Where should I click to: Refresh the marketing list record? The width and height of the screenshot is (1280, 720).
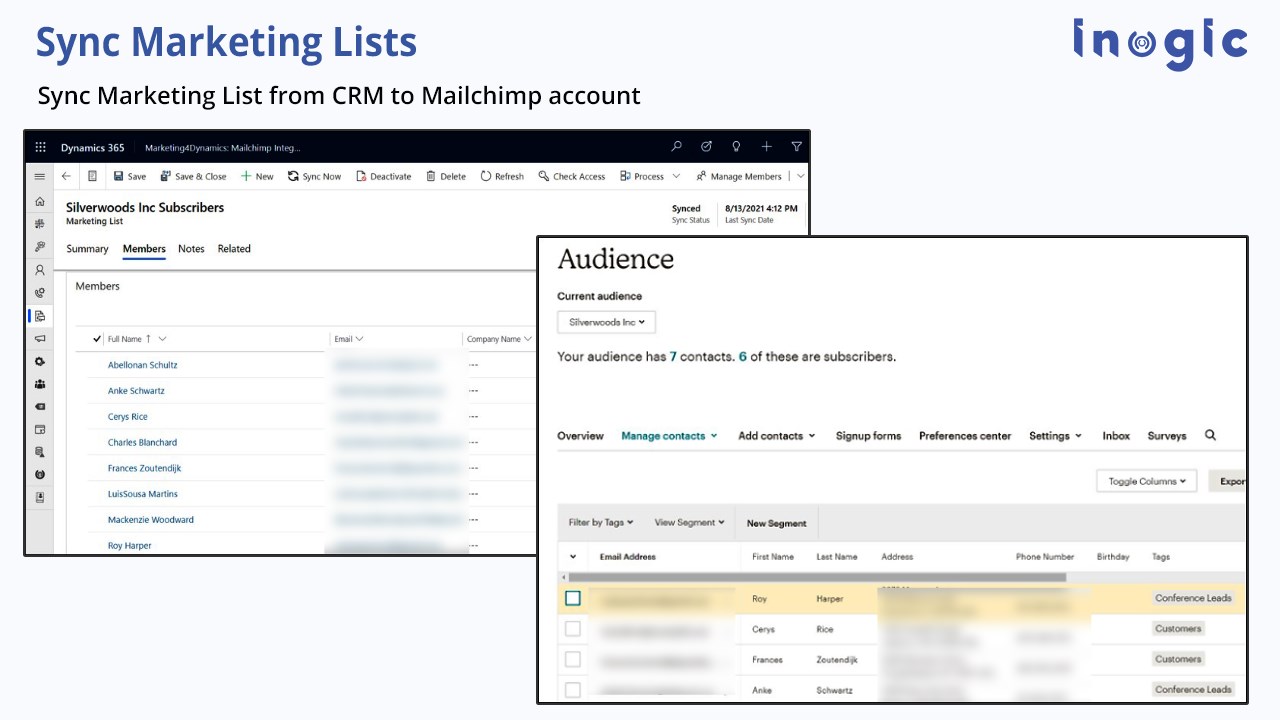click(486, 177)
